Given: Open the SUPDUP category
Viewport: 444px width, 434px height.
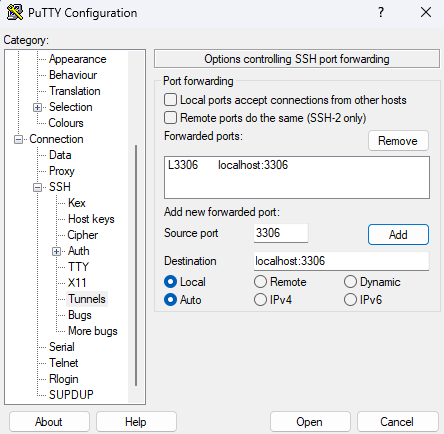Looking at the screenshot, I should pos(71,395).
